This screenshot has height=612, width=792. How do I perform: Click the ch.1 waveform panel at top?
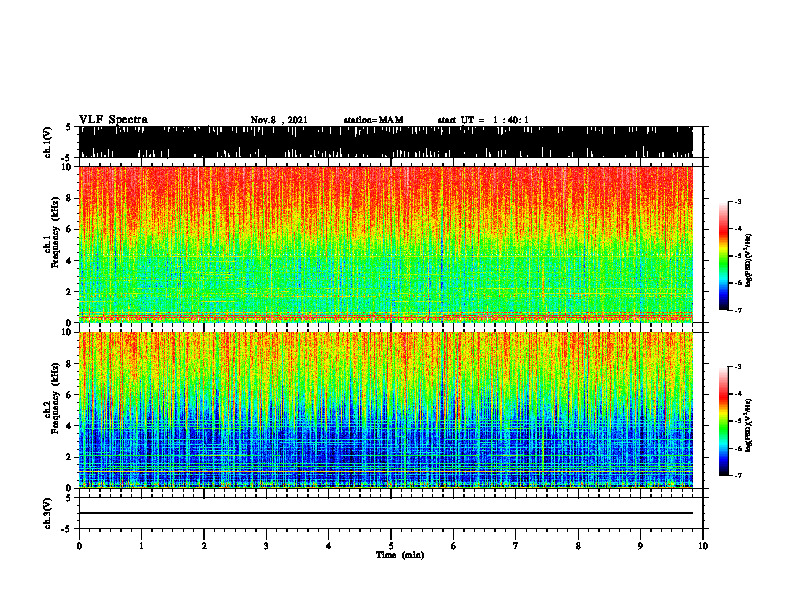click(x=386, y=142)
